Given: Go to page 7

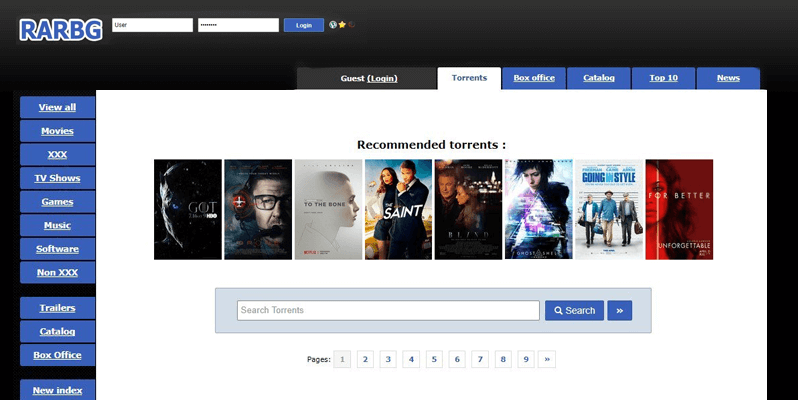Looking at the screenshot, I should 480,359.
